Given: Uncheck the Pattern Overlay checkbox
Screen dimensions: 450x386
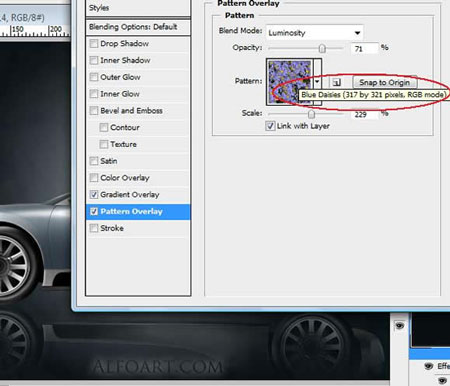Looking at the screenshot, I should point(94,211).
